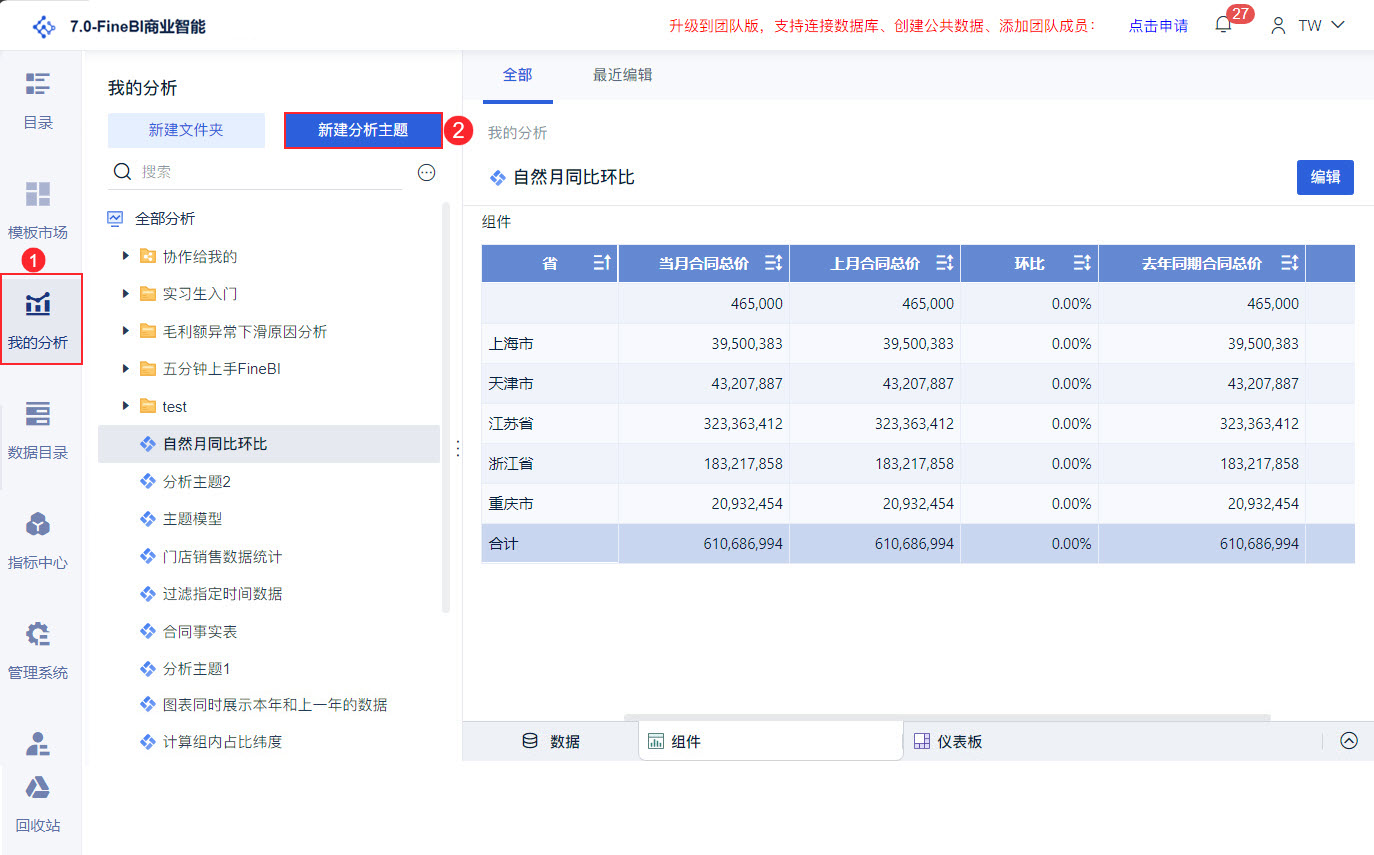Open the 模板市场 sidebar icon

(38, 194)
